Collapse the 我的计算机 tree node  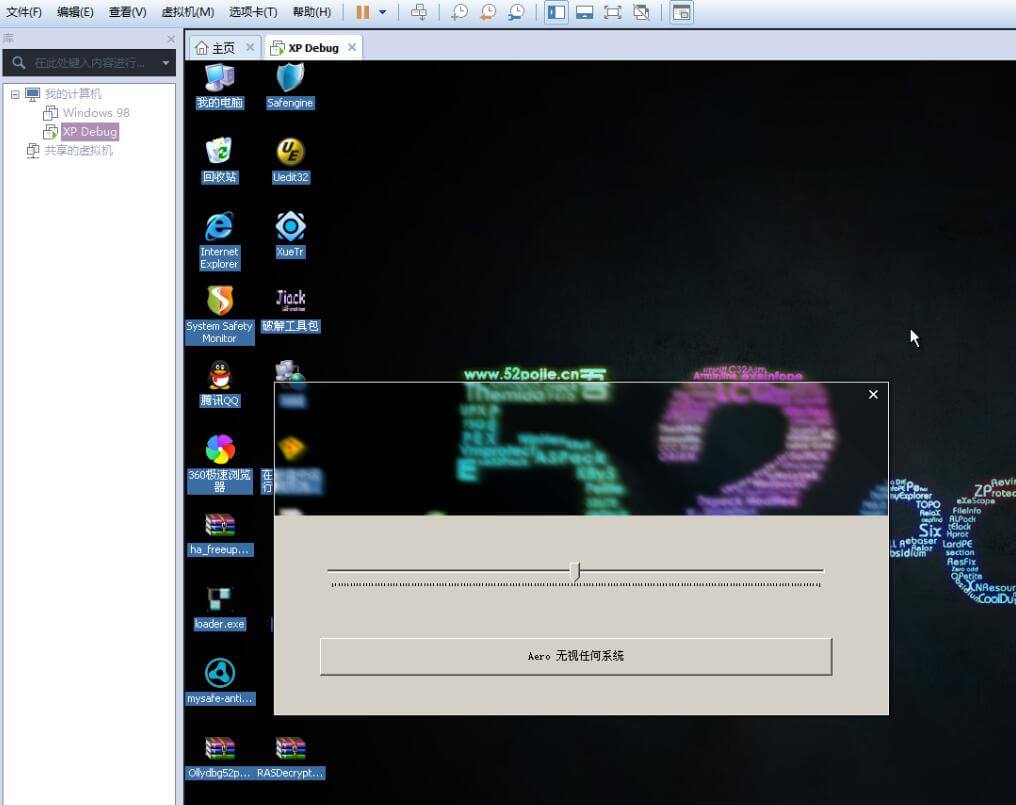15,94
